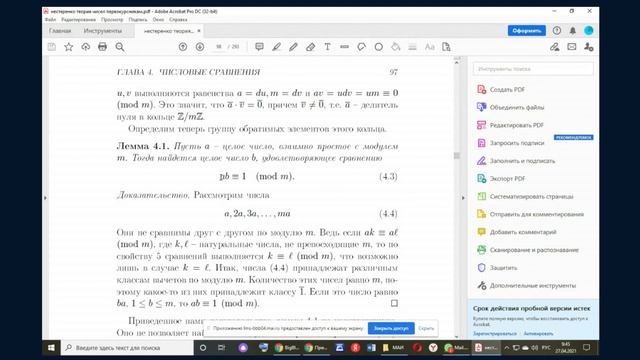Open the Сканирование и распознавание tool
Screen dimensions: 640x360
point(528,250)
